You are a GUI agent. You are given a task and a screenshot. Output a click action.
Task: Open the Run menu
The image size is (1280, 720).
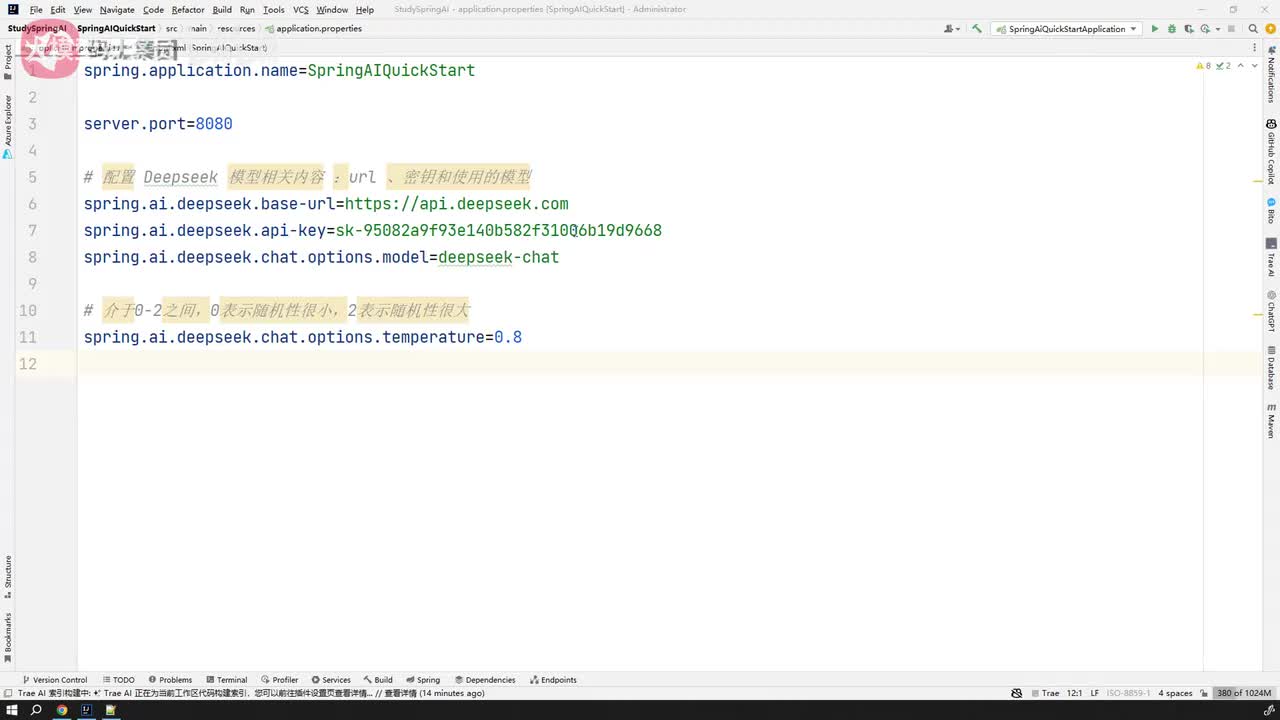coord(247,10)
